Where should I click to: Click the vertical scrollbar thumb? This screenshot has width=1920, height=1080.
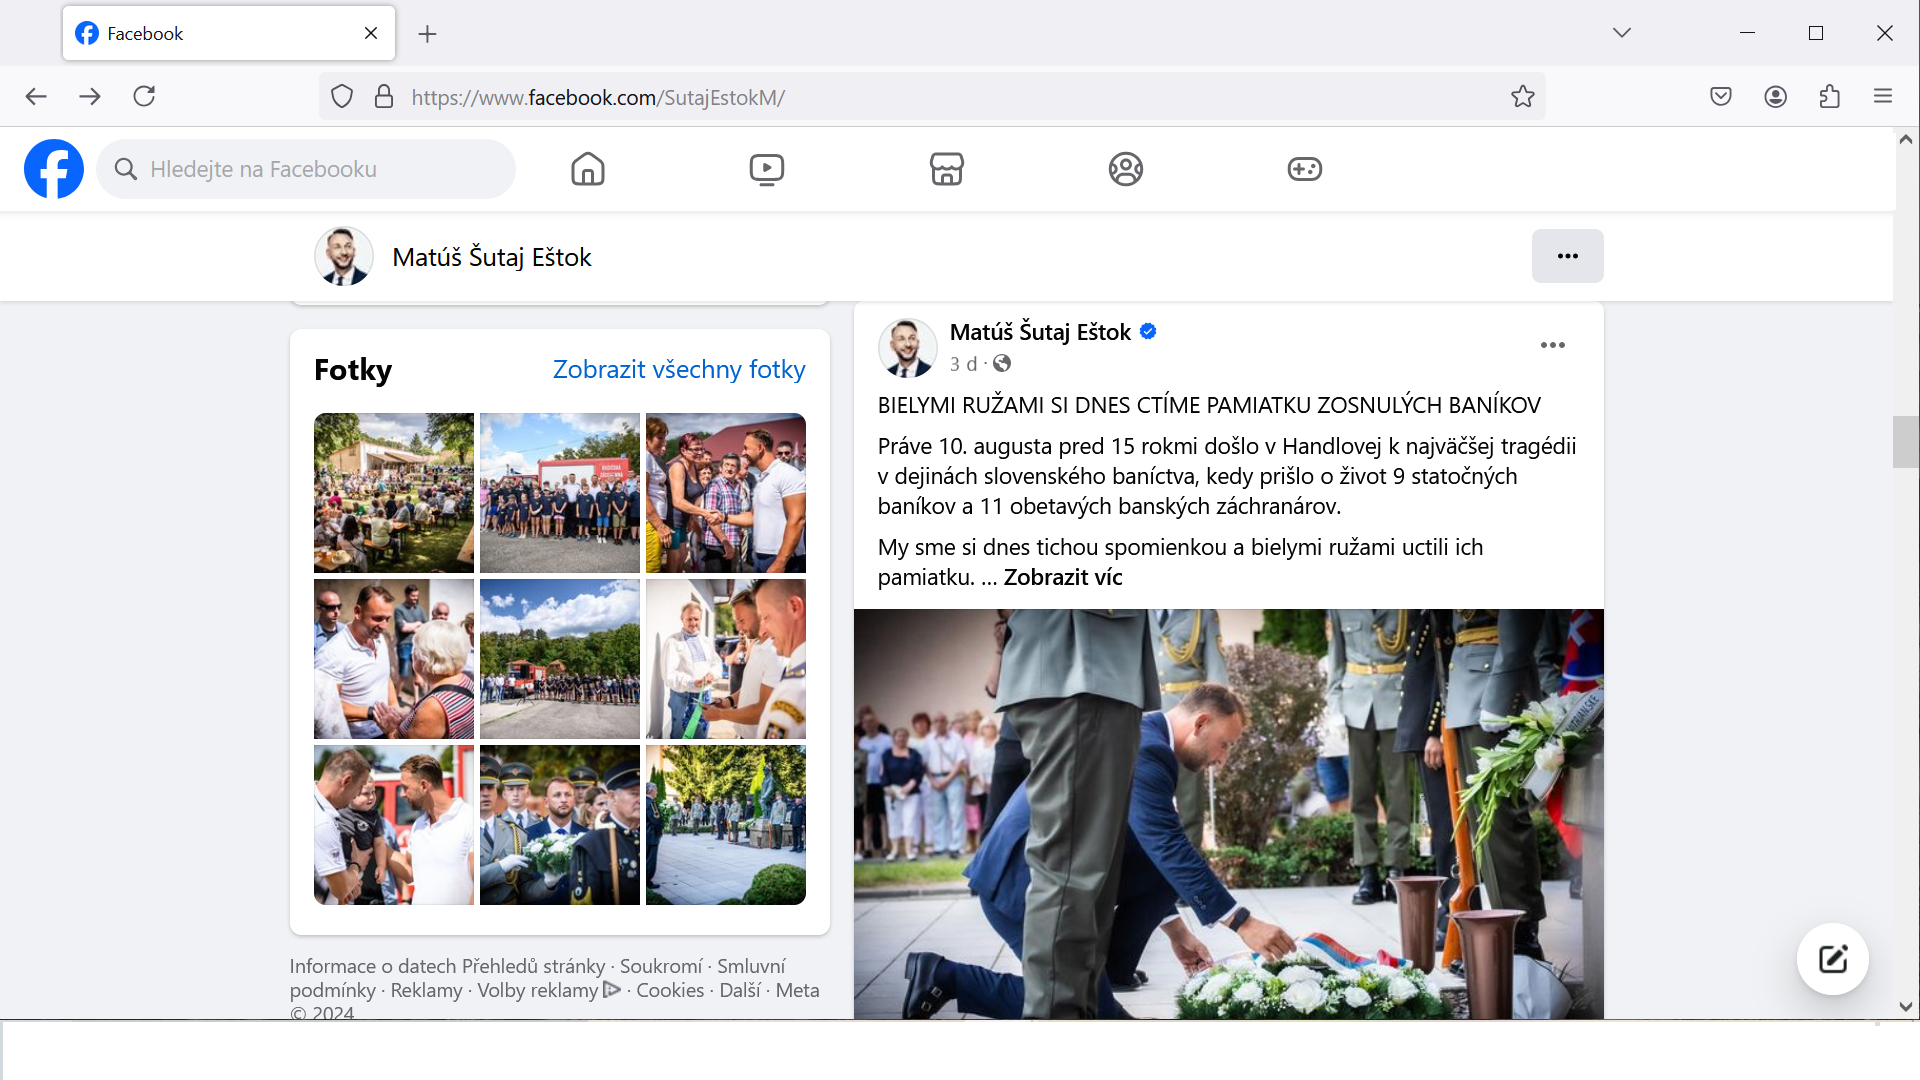pyautogui.click(x=1905, y=441)
